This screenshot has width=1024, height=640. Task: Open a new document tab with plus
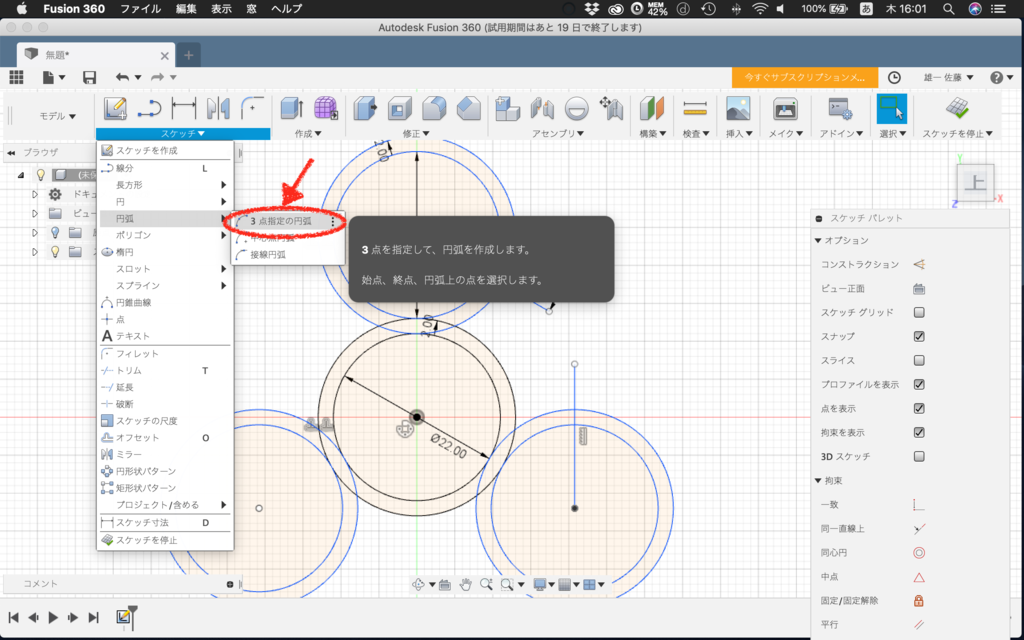[189, 56]
